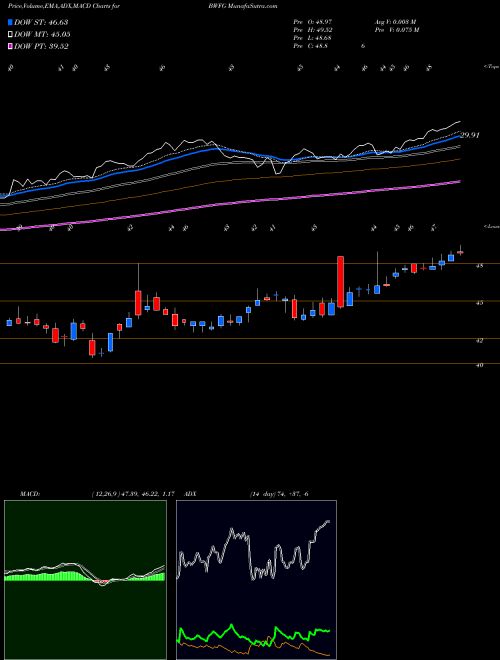Click the white DOW MT legend swatch
500x660 pixels.
point(11,35)
